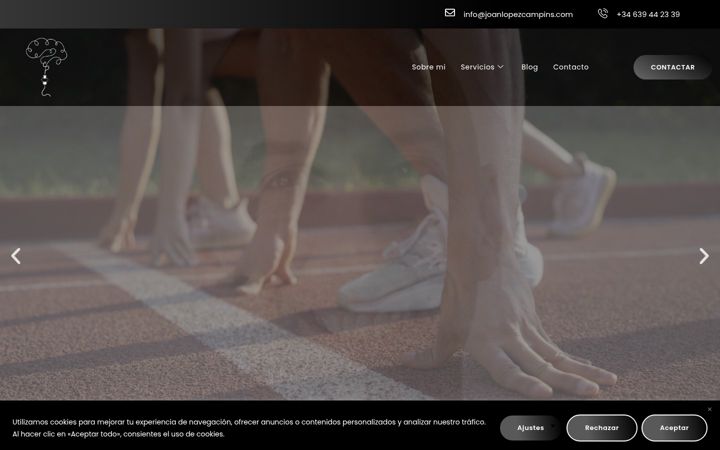Accept cookies with Aceptar button

point(674,428)
